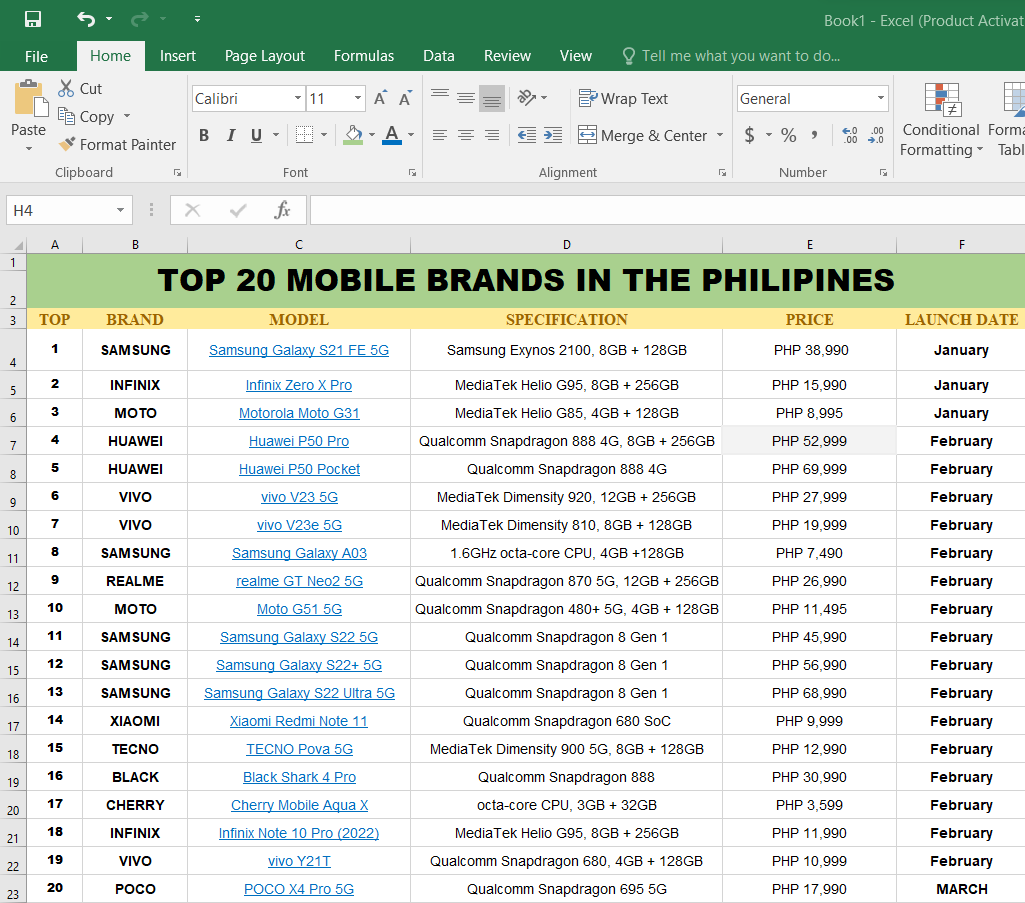Toggle Bold formatting
The width and height of the screenshot is (1025, 903).
204,135
